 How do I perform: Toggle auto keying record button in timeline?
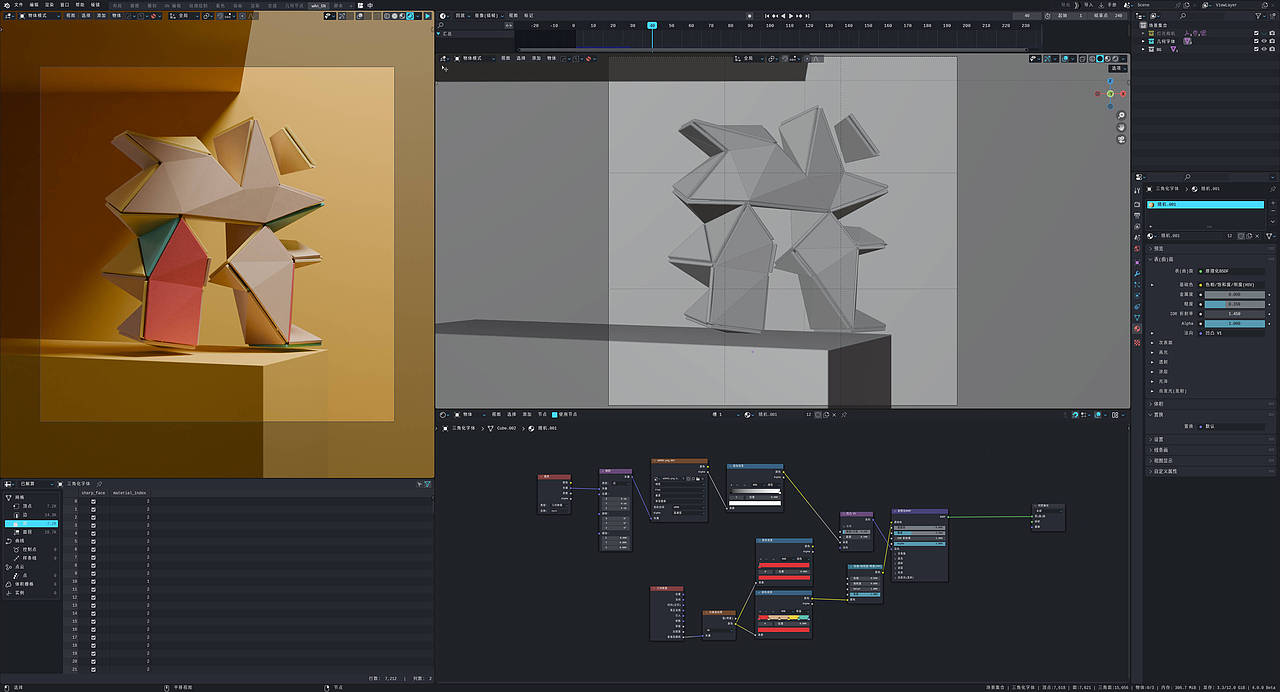tap(750, 16)
